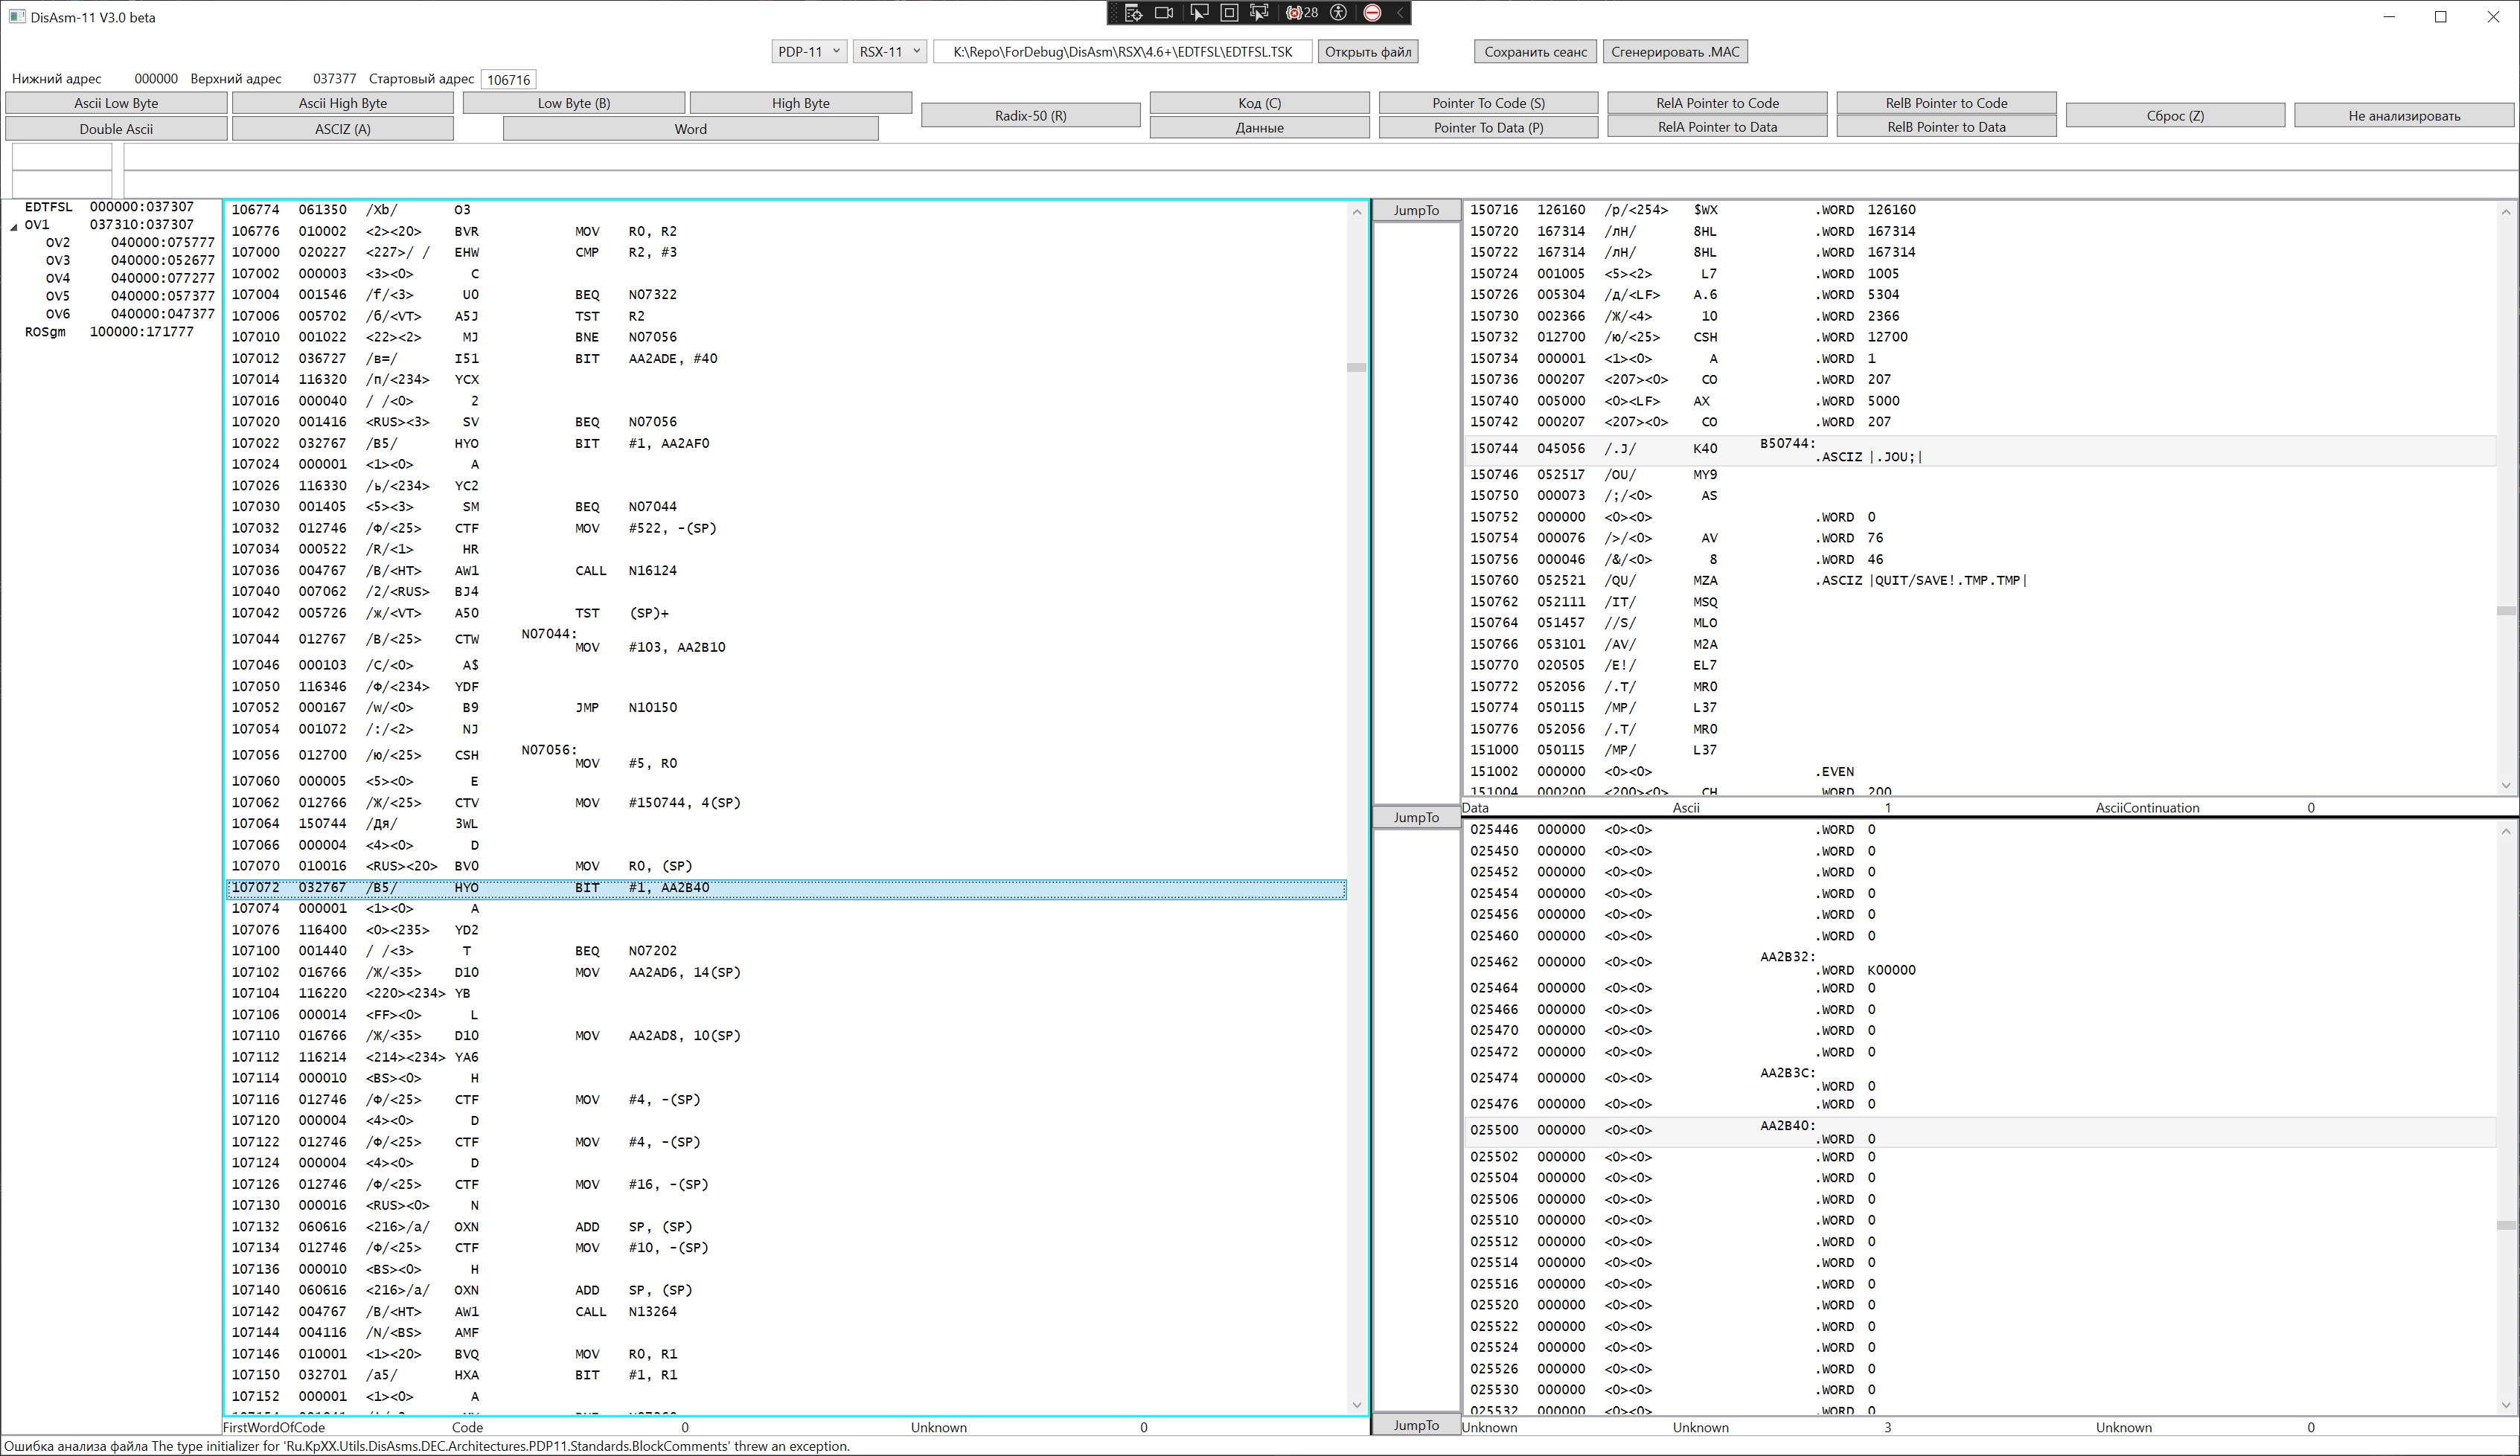The width and height of the screenshot is (2520, 1456).
Task: Click the camera icon in debug toolbar
Action: click(1164, 13)
